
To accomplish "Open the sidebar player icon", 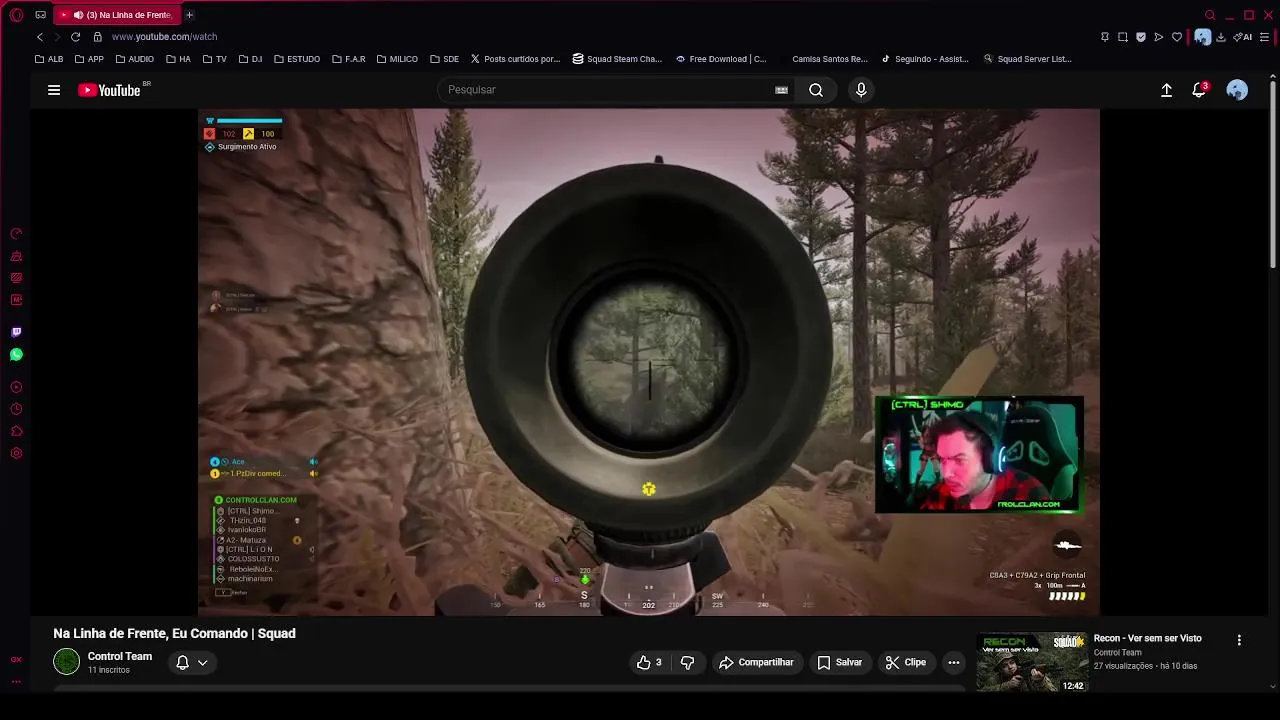I will point(16,387).
